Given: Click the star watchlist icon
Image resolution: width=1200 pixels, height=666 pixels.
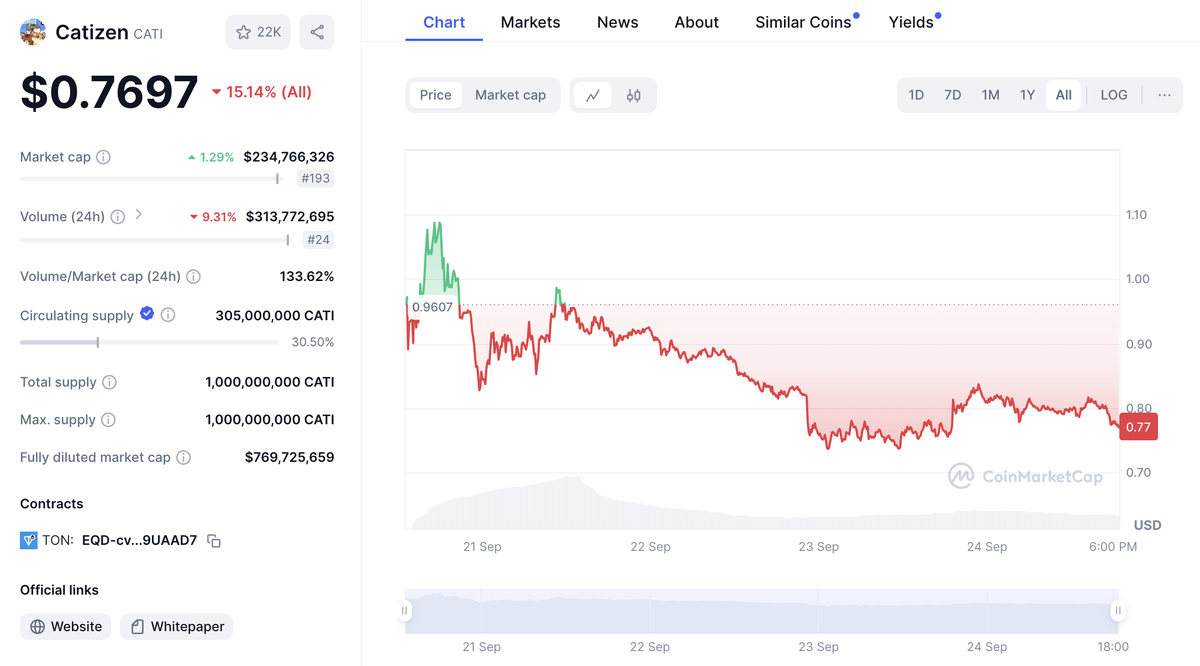Looking at the screenshot, I should 244,32.
